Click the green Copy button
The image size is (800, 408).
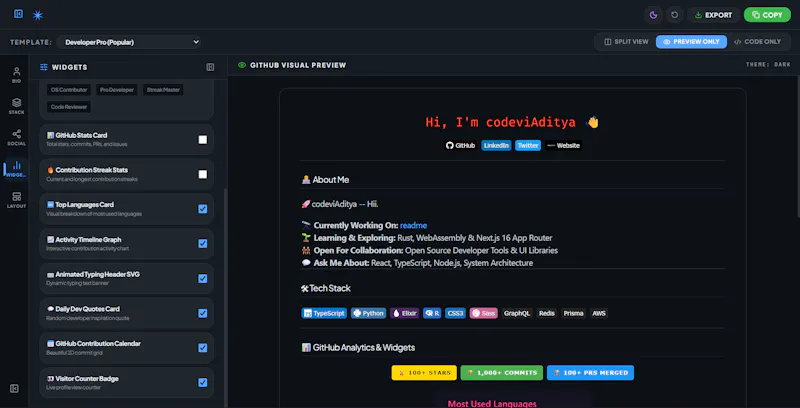(x=767, y=15)
